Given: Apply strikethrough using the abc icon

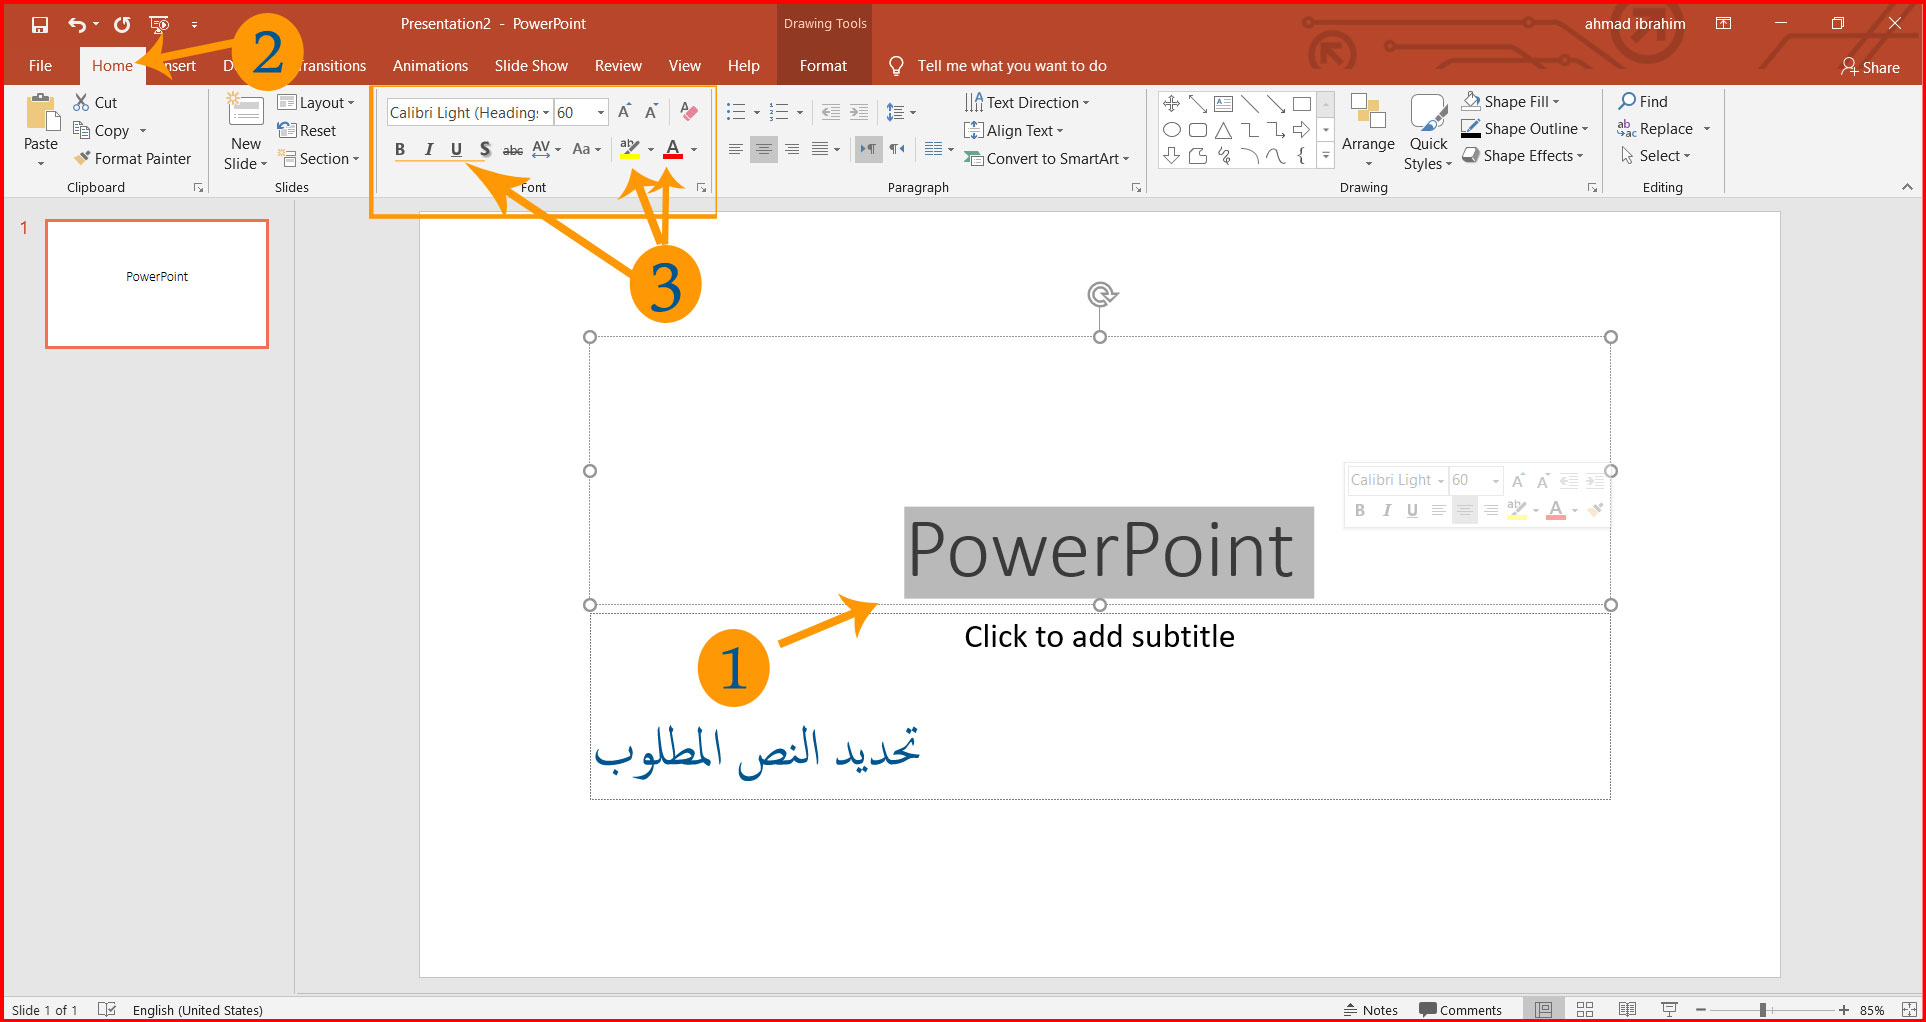Looking at the screenshot, I should point(513,149).
